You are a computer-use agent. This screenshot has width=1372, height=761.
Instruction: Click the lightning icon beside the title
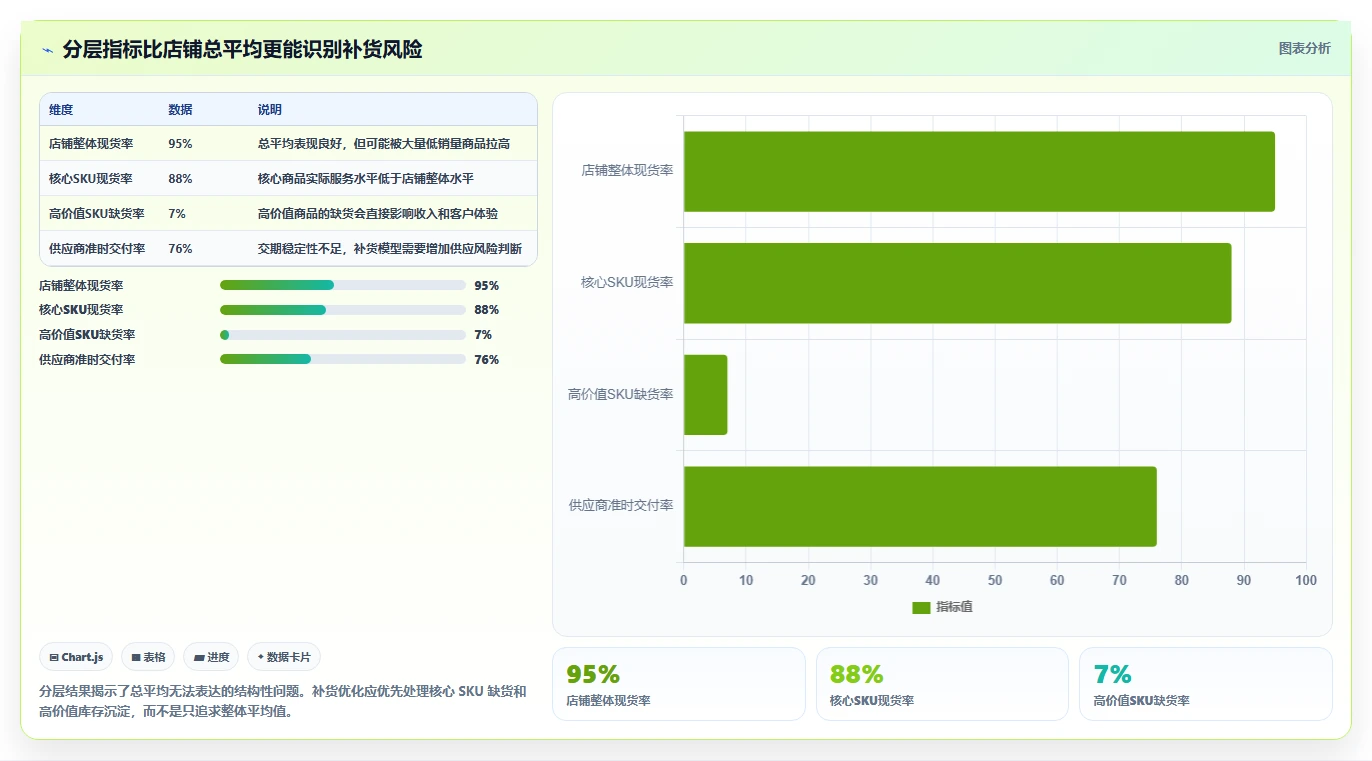(x=47, y=50)
